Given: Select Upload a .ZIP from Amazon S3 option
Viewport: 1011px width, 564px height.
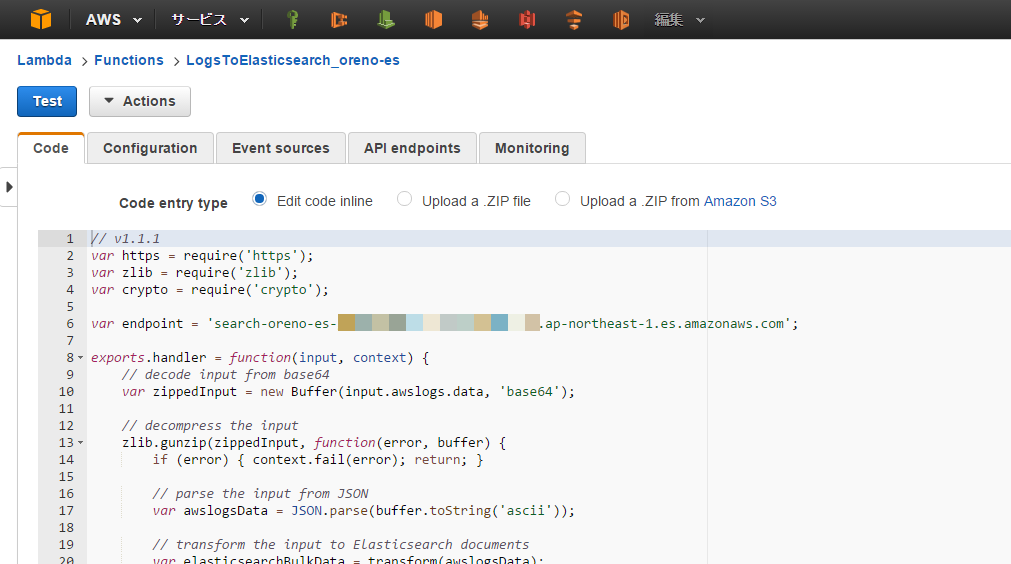Looking at the screenshot, I should (562, 199).
